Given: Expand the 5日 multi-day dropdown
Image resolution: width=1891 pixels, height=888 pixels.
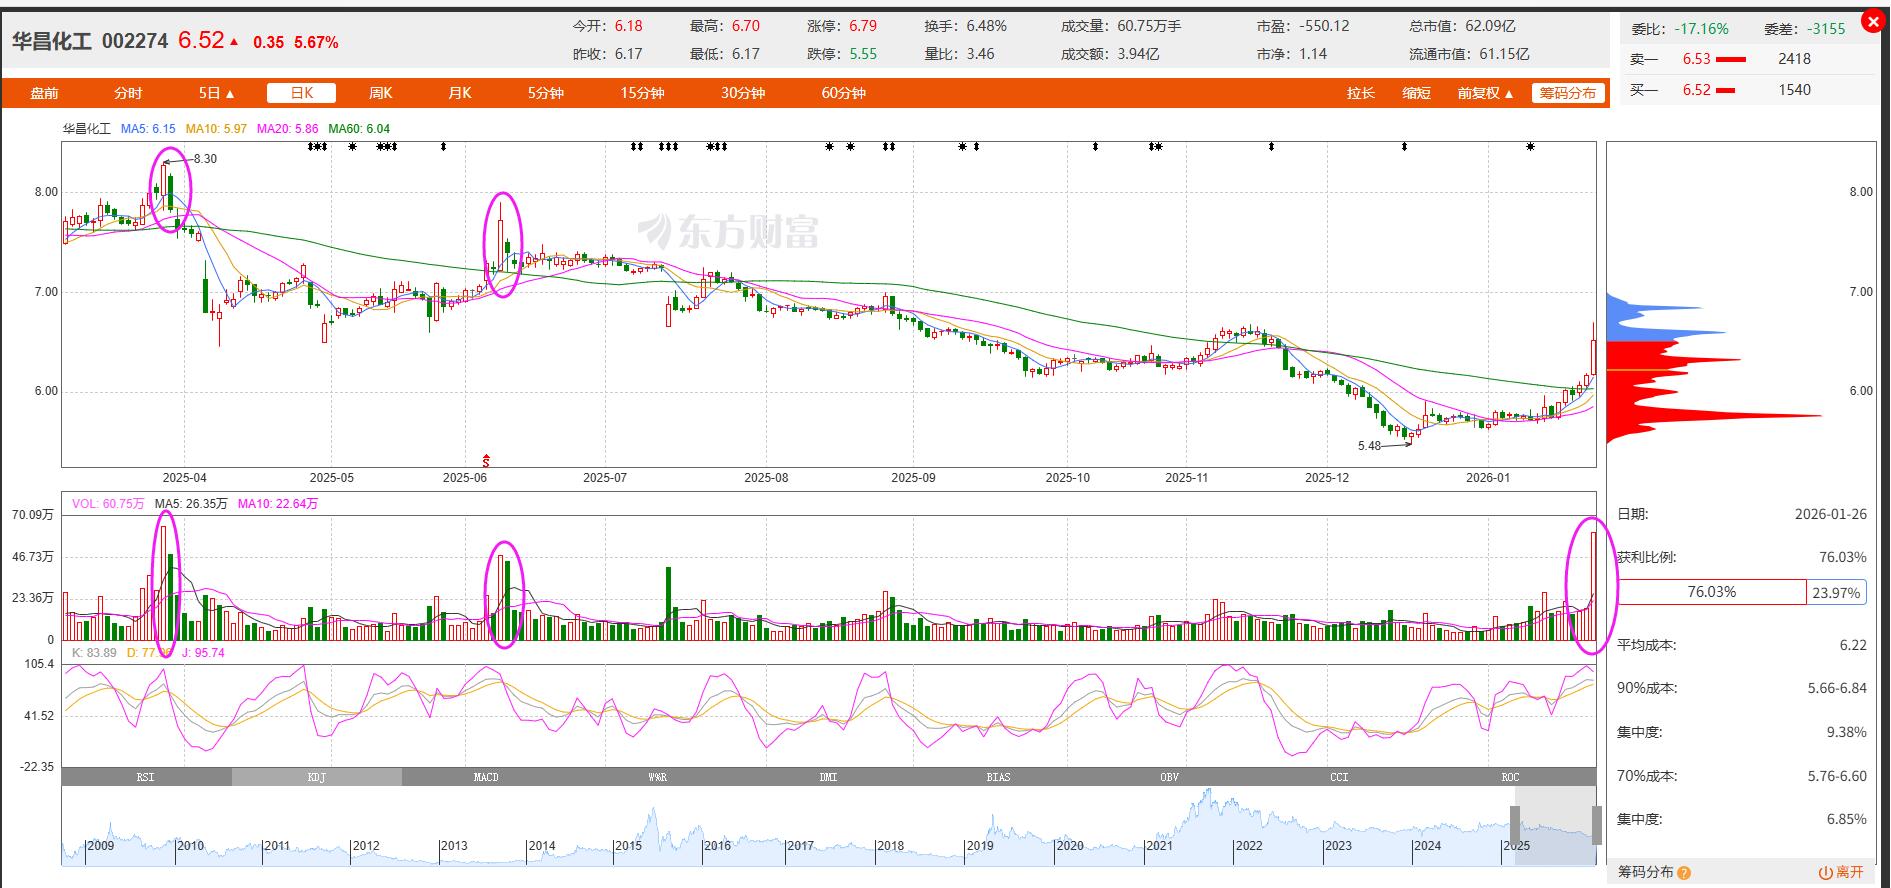Looking at the screenshot, I should [217, 93].
